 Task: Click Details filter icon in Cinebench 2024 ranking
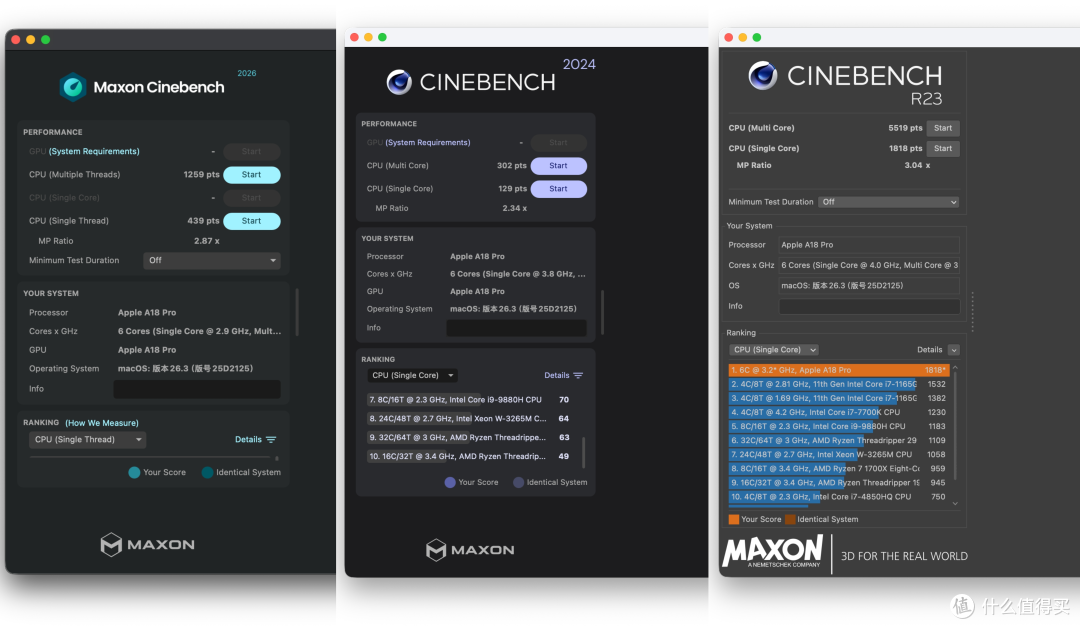(579, 375)
